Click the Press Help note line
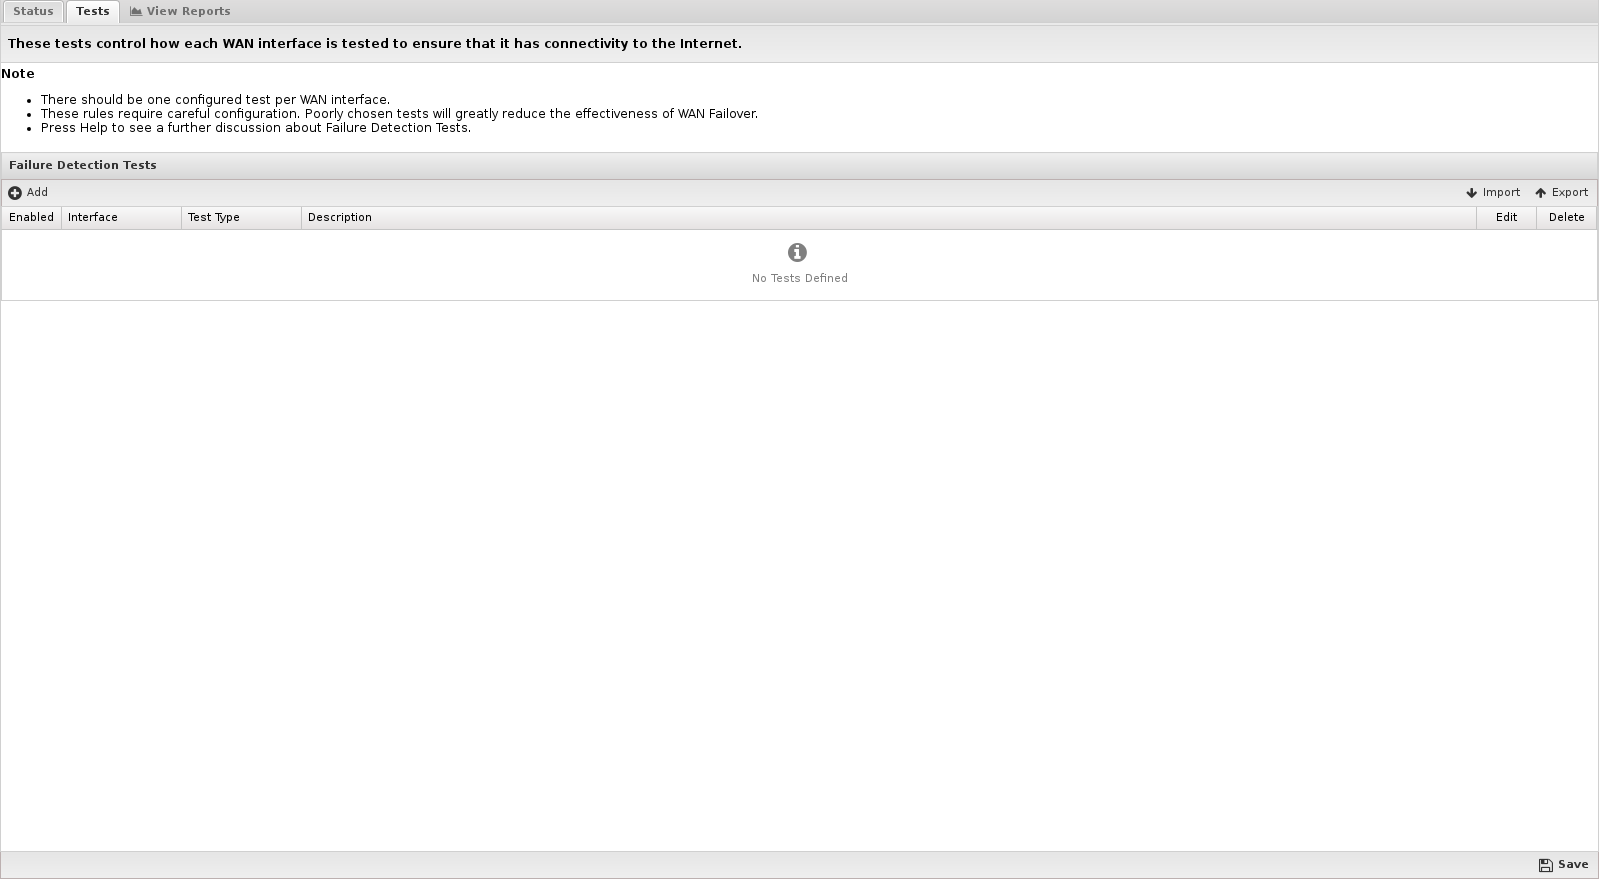The width and height of the screenshot is (1599, 879). click(x=255, y=128)
